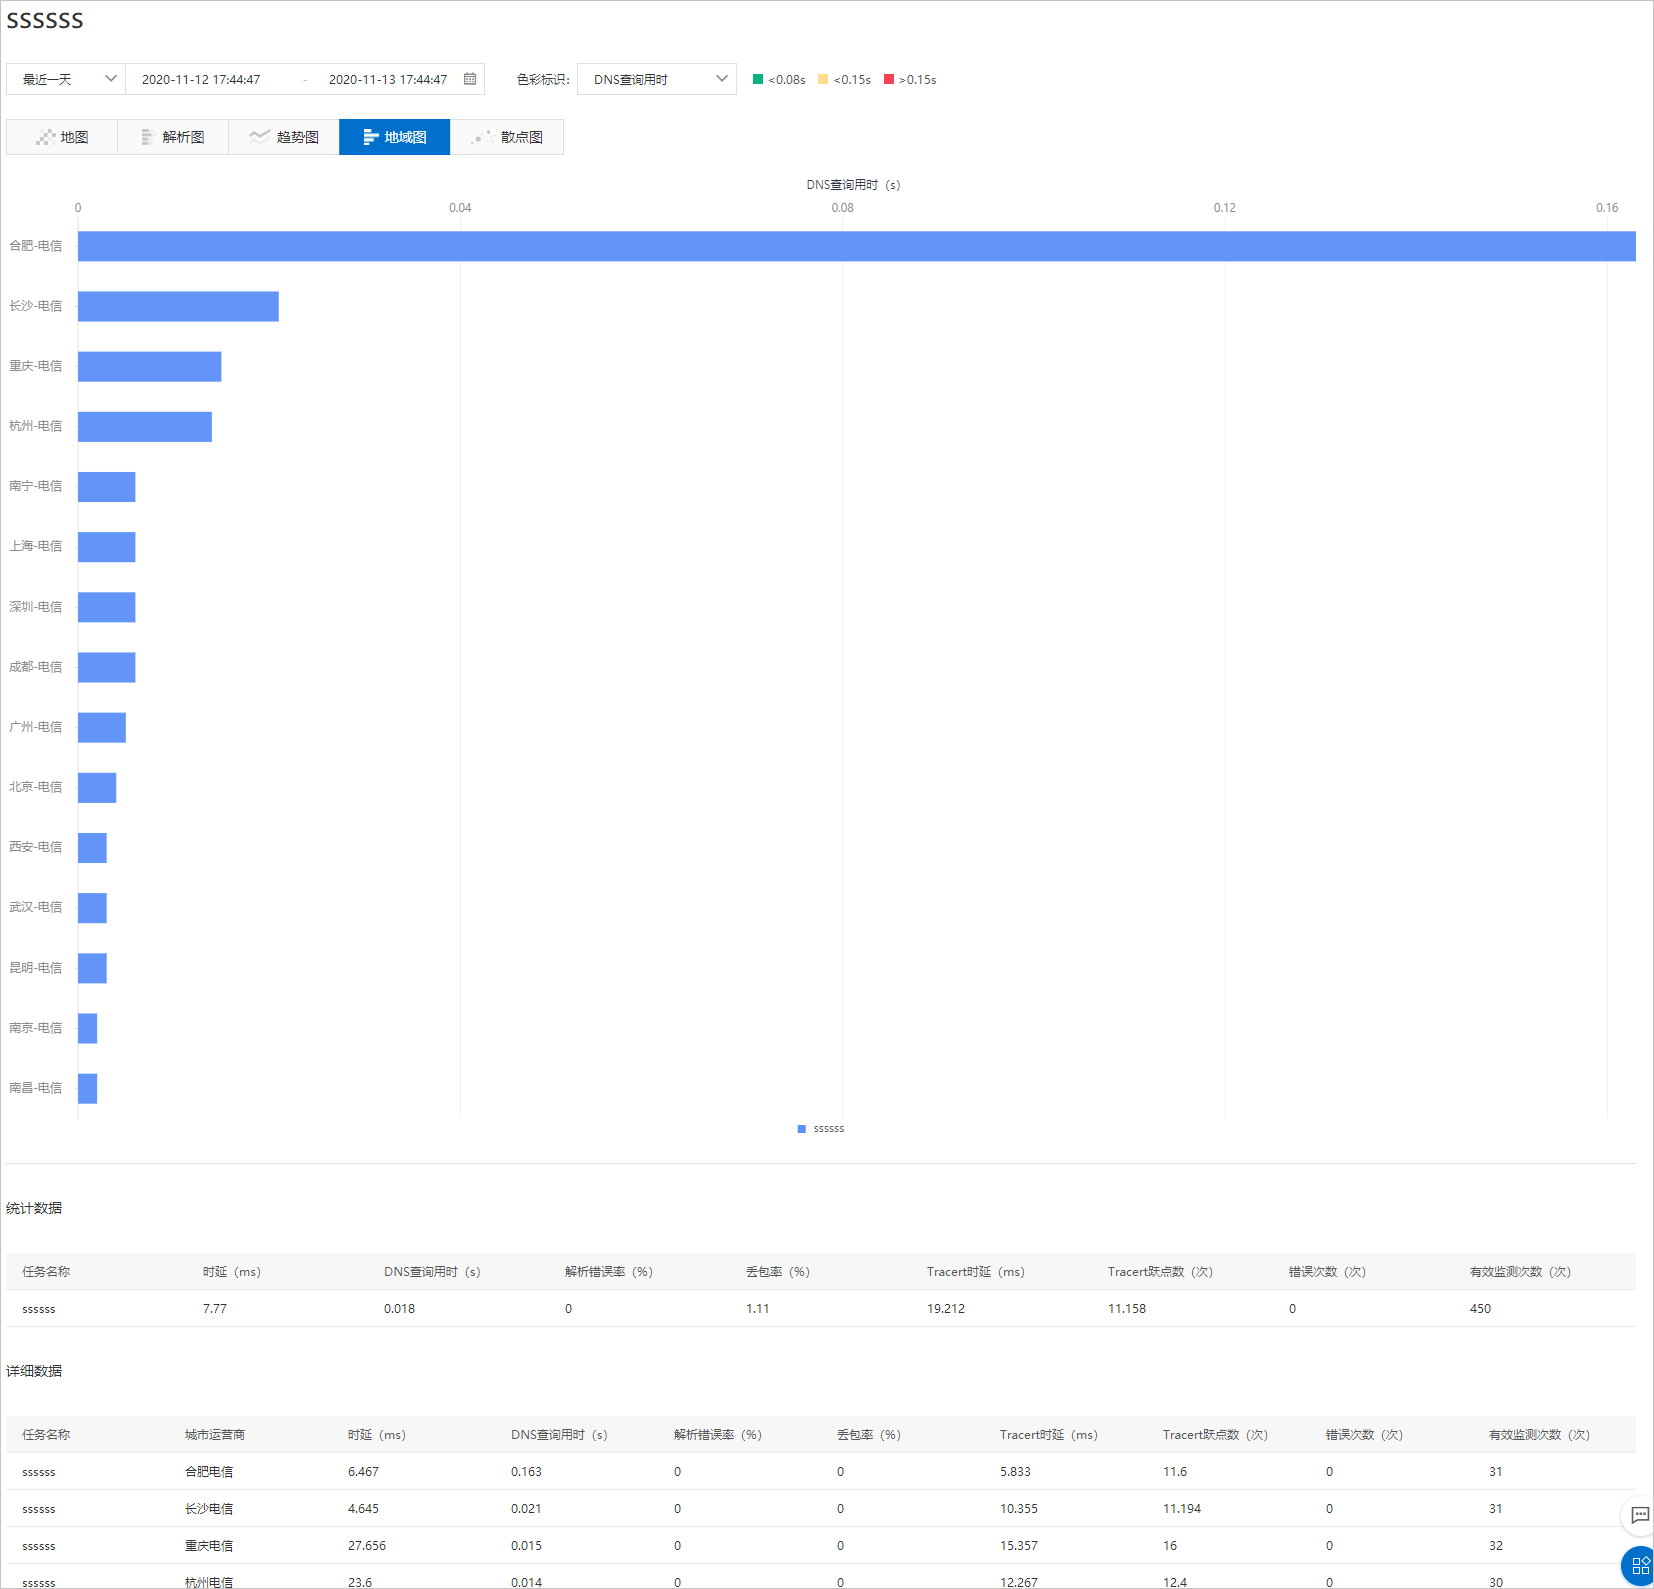Click the green <0.08s legend swatch
The height and width of the screenshot is (1589, 1654).
[758, 79]
